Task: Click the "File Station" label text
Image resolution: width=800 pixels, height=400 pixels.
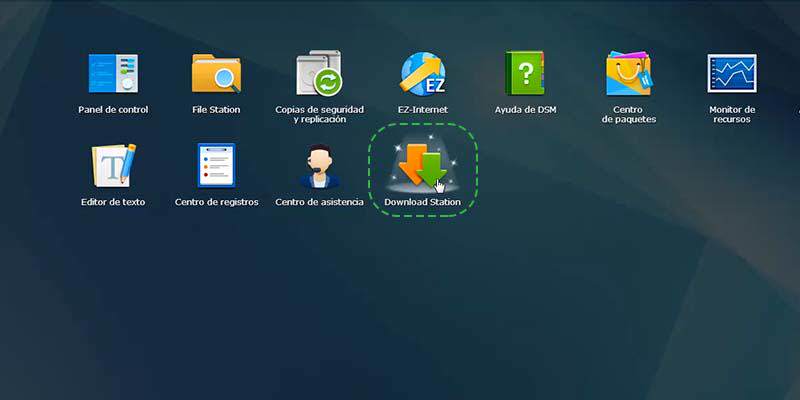Action: [216, 110]
